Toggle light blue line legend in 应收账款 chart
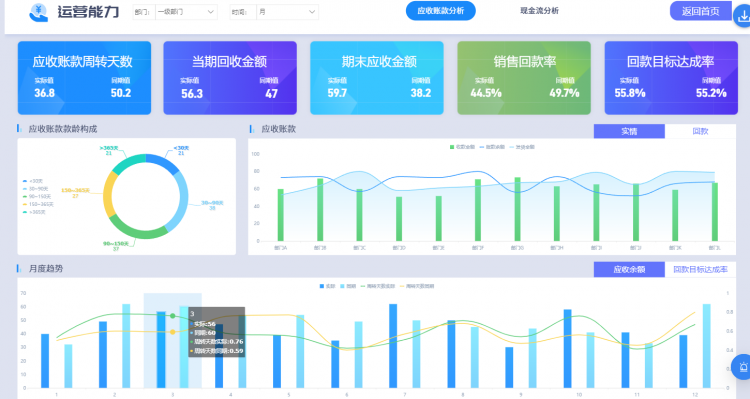Image resolution: width=750 pixels, height=399 pixels. tap(522, 147)
